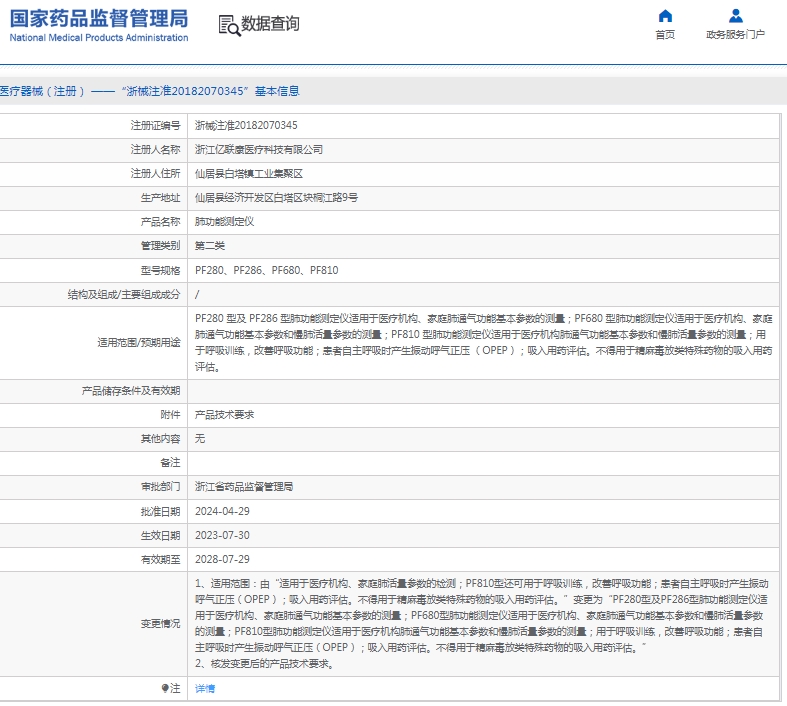Click expiry date 2028-07-29
This screenshot has width=787, height=706.
(222, 559)
